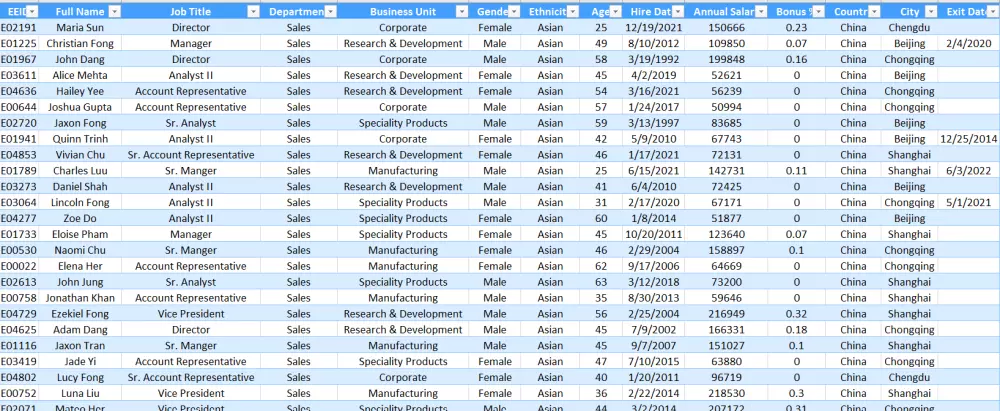
Task: Open the Ethnicity filter dropdown arrow
Action: (x=573, y=12)
